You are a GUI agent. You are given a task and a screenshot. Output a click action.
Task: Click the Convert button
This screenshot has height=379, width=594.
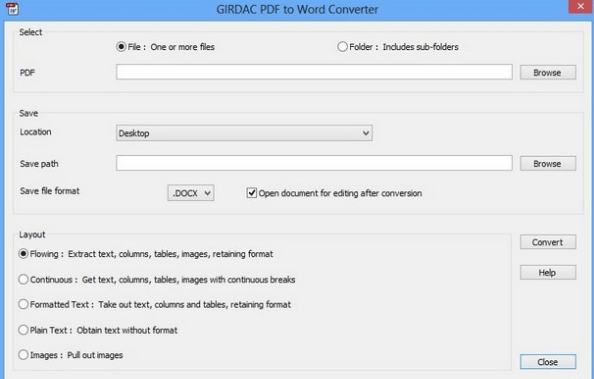click(x=548, y=242)
